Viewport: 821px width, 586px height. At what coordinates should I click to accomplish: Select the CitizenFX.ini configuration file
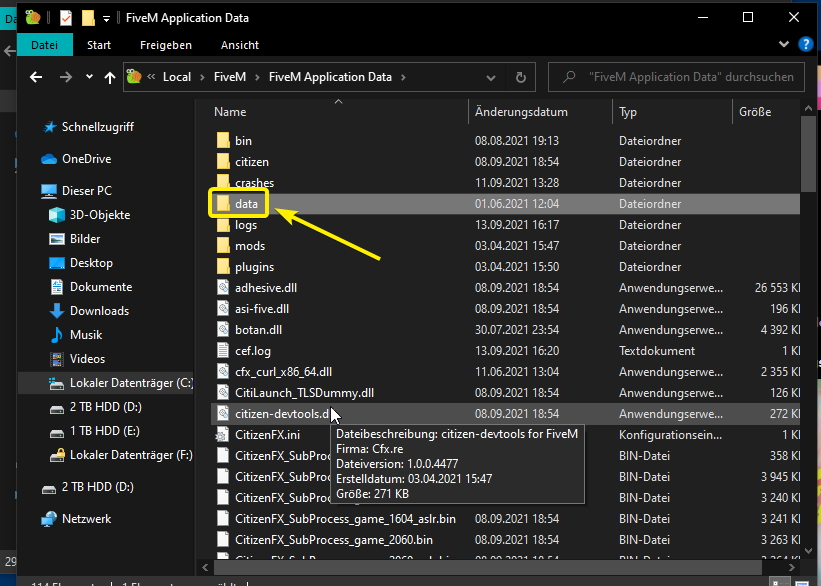click(x=267, y=435)
